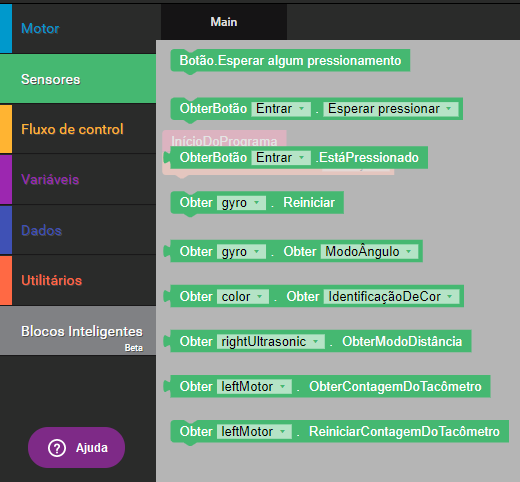The width and height of the screenshot is (520, 482).
Task: Open the rightUltrasonic dropdown
Action: (x=271, y=342)
